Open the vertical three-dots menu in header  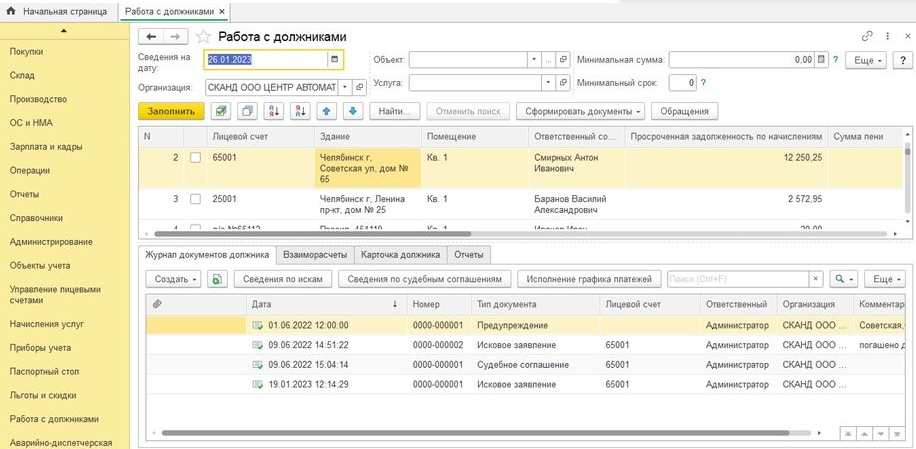[888, 36]
